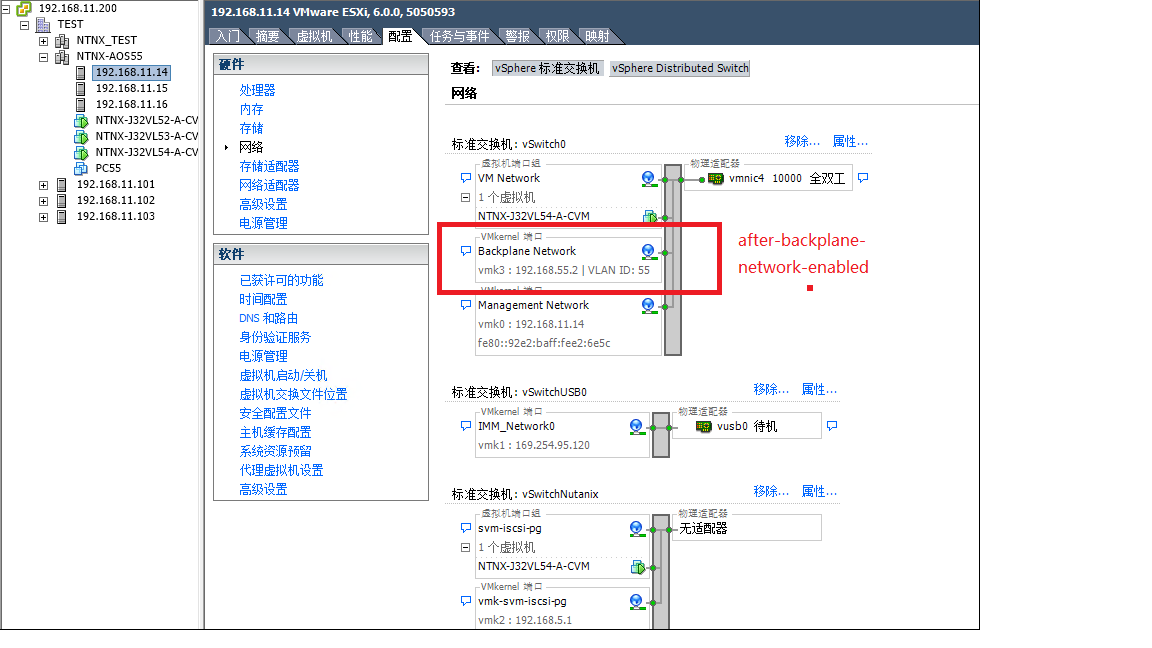Click the speech-bubble icon beside VM Network

click(465, 178)
